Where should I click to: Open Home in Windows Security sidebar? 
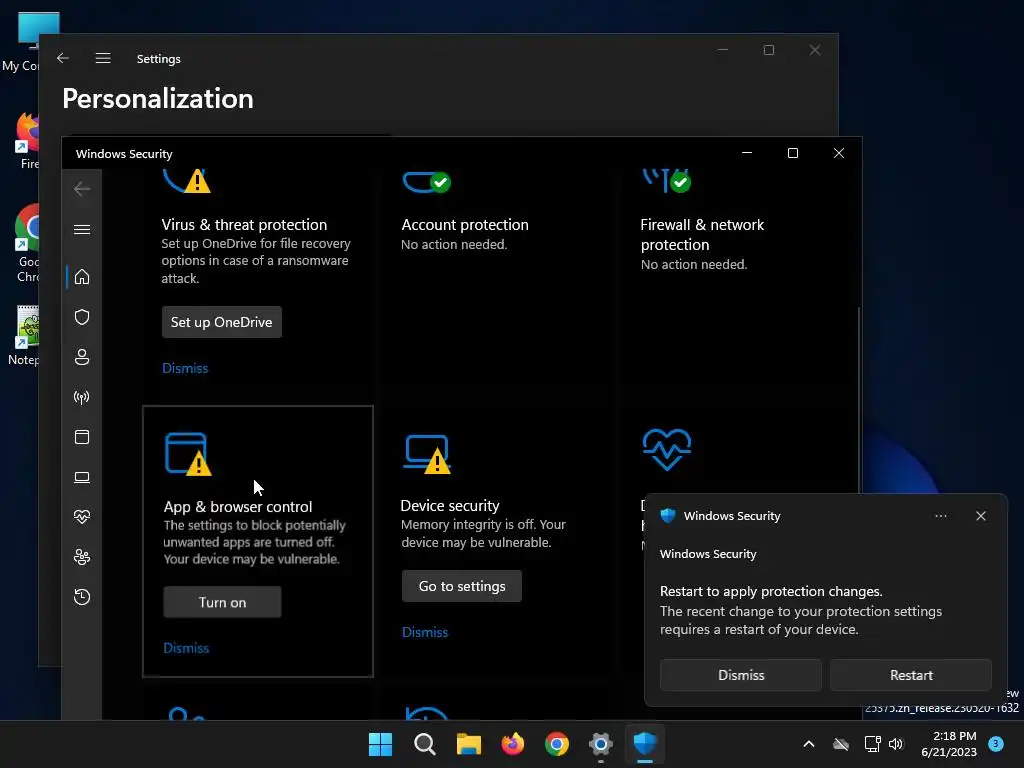coord(82,277)
